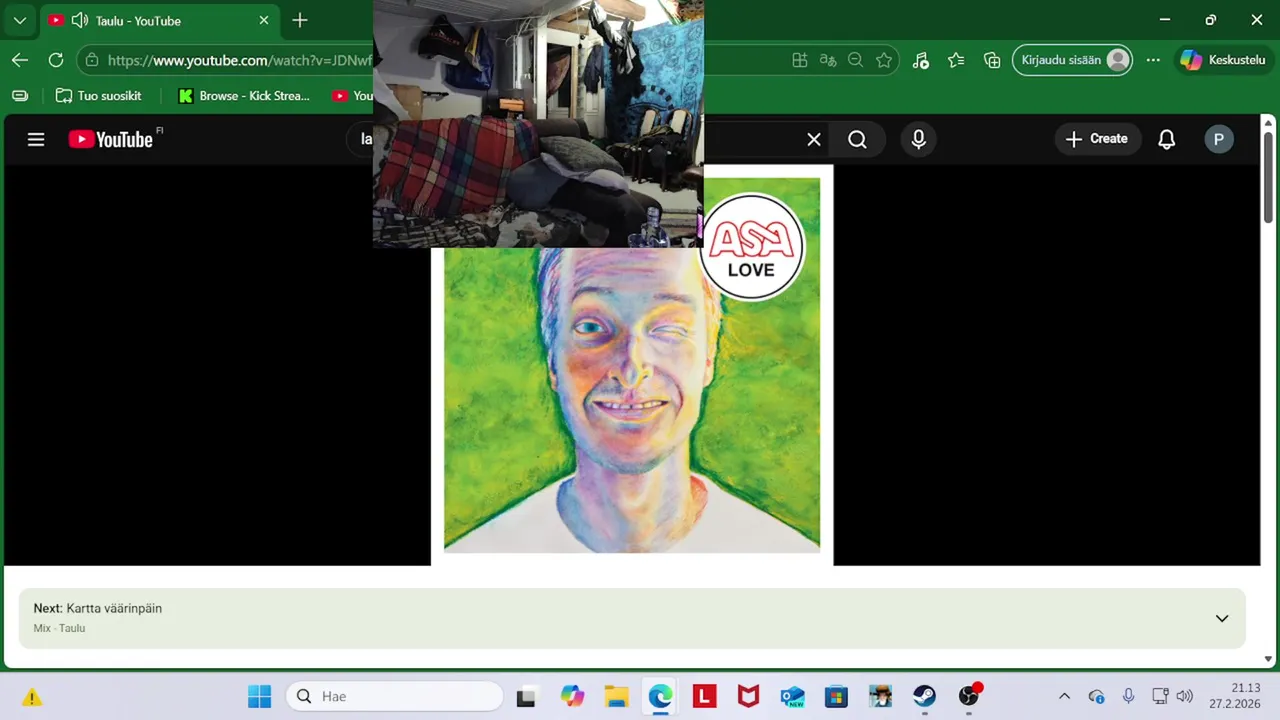The height and width of the screenshot is (720, 1280).
Task: Click the Mix - Taulu label
Action: [x=59, y=628]
